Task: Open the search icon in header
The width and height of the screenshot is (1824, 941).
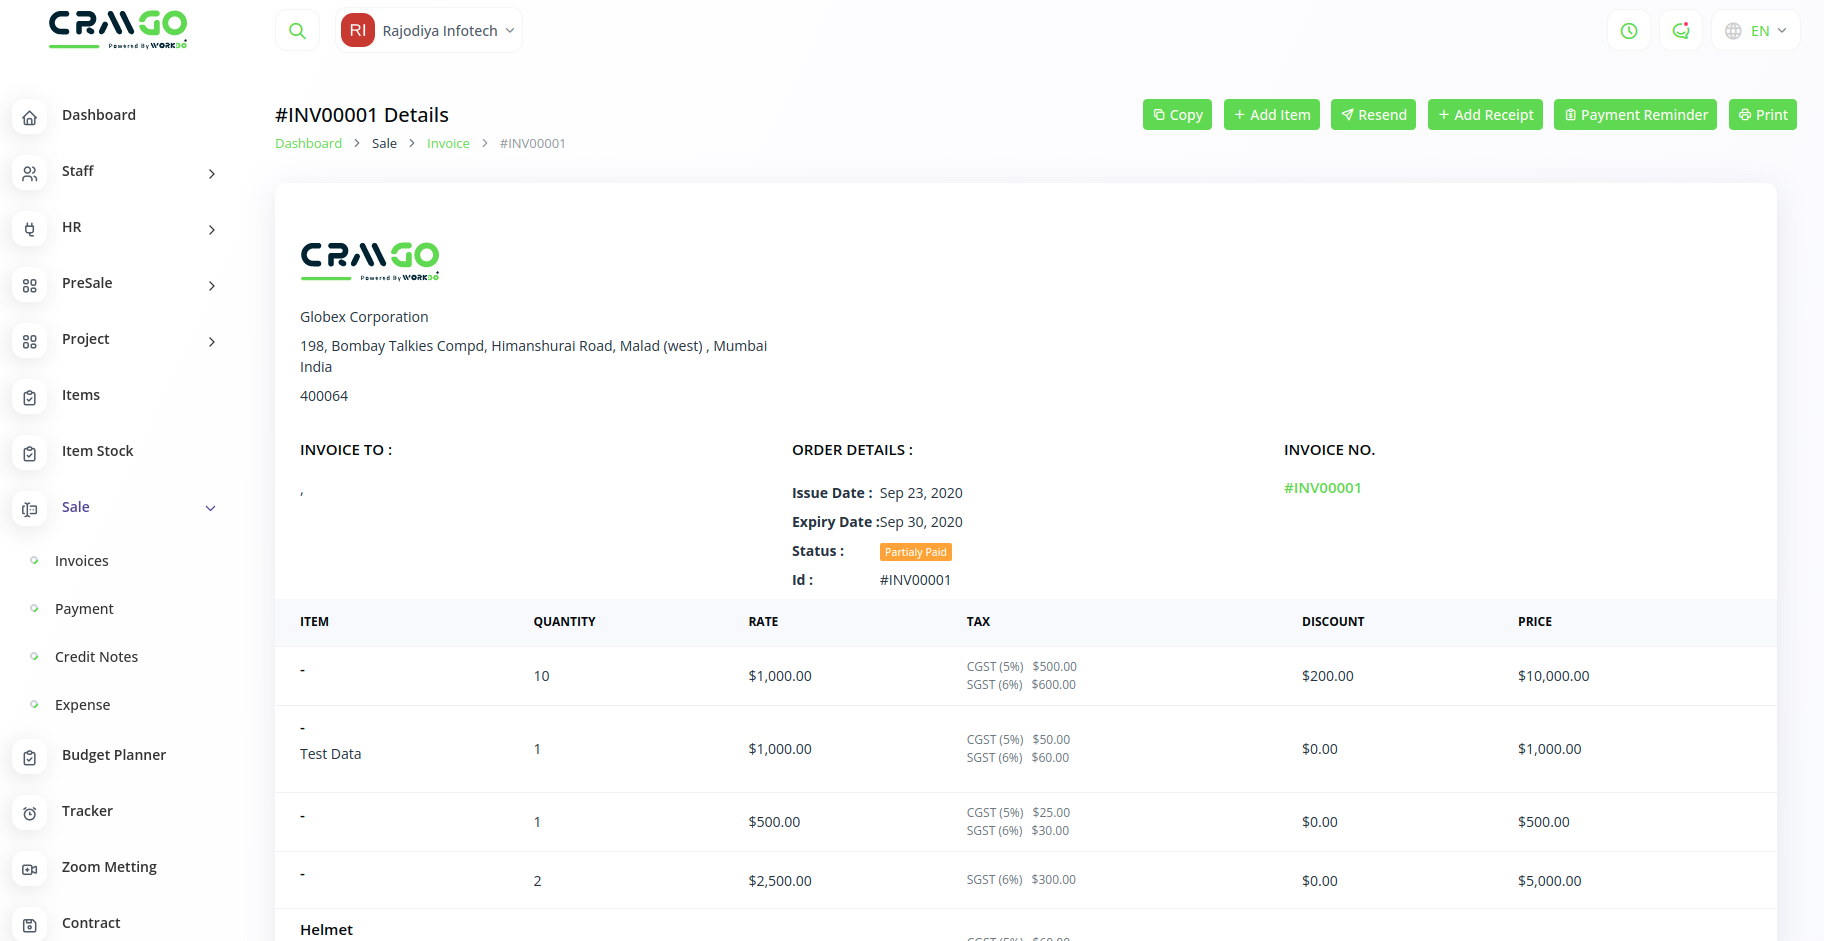Action: click(x=297, y=31)
